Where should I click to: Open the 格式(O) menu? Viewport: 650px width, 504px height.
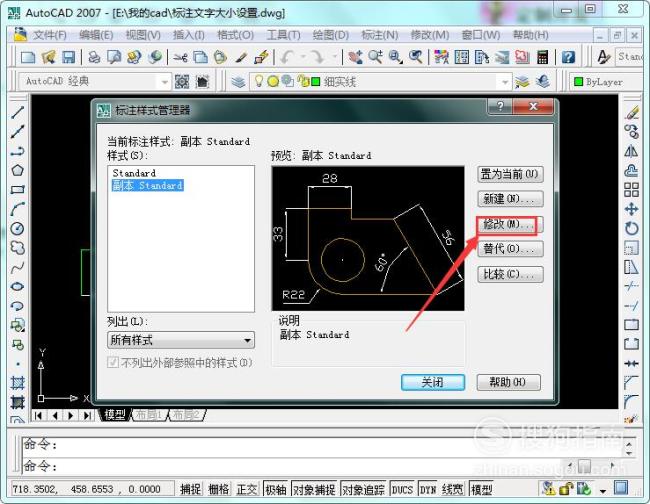tap(235, 35)
